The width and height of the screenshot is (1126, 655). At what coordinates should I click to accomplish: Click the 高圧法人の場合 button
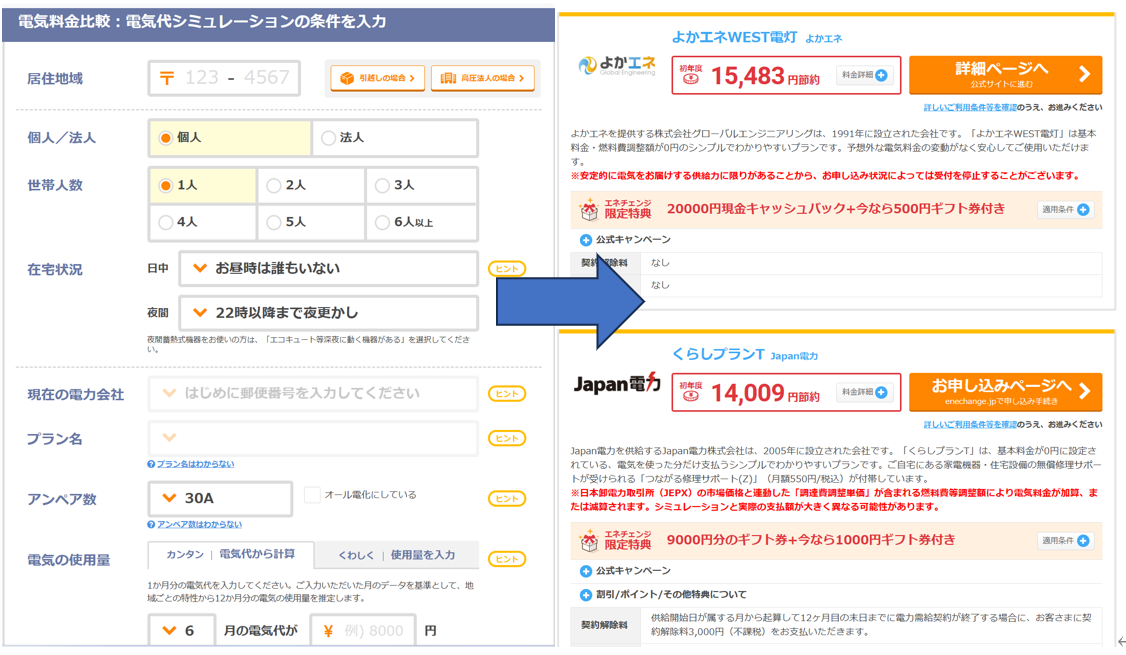(x=483, y=78)
